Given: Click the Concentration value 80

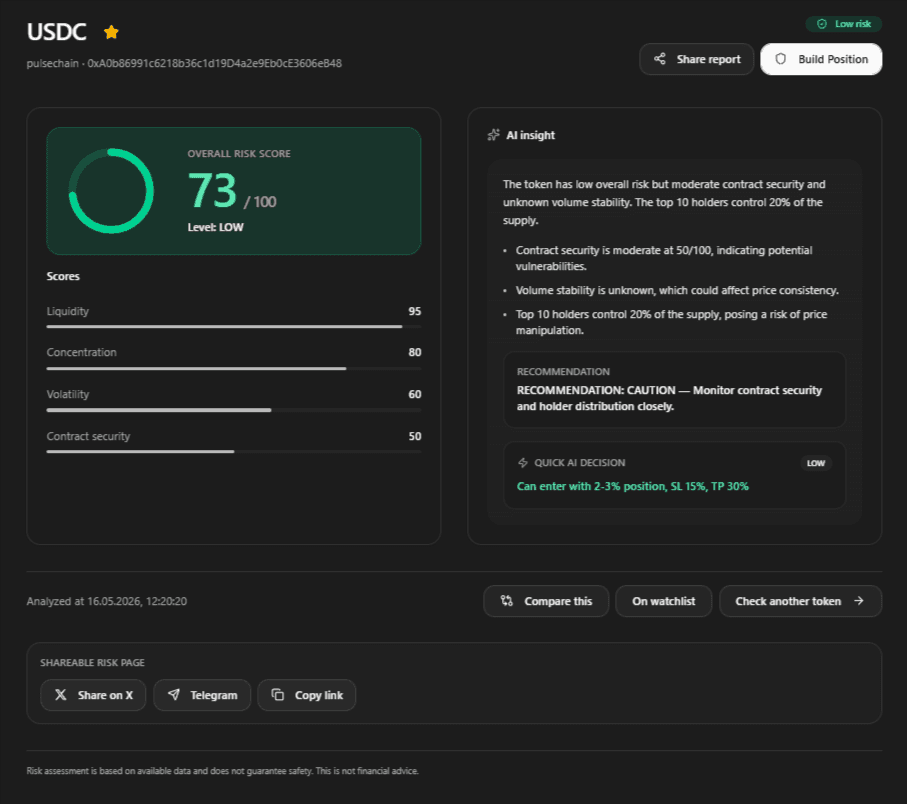Looking at the screenshot, I should (x=415, y=352).
